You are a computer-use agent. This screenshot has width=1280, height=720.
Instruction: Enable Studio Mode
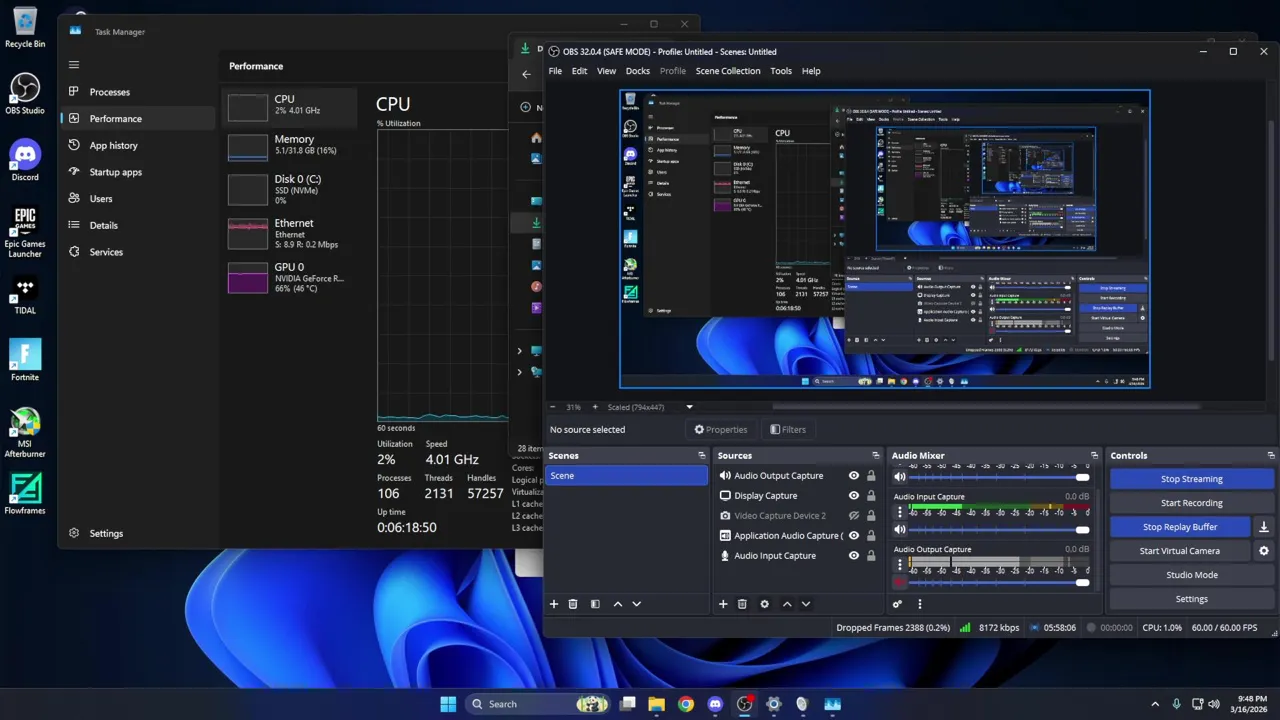(1191, 575)
